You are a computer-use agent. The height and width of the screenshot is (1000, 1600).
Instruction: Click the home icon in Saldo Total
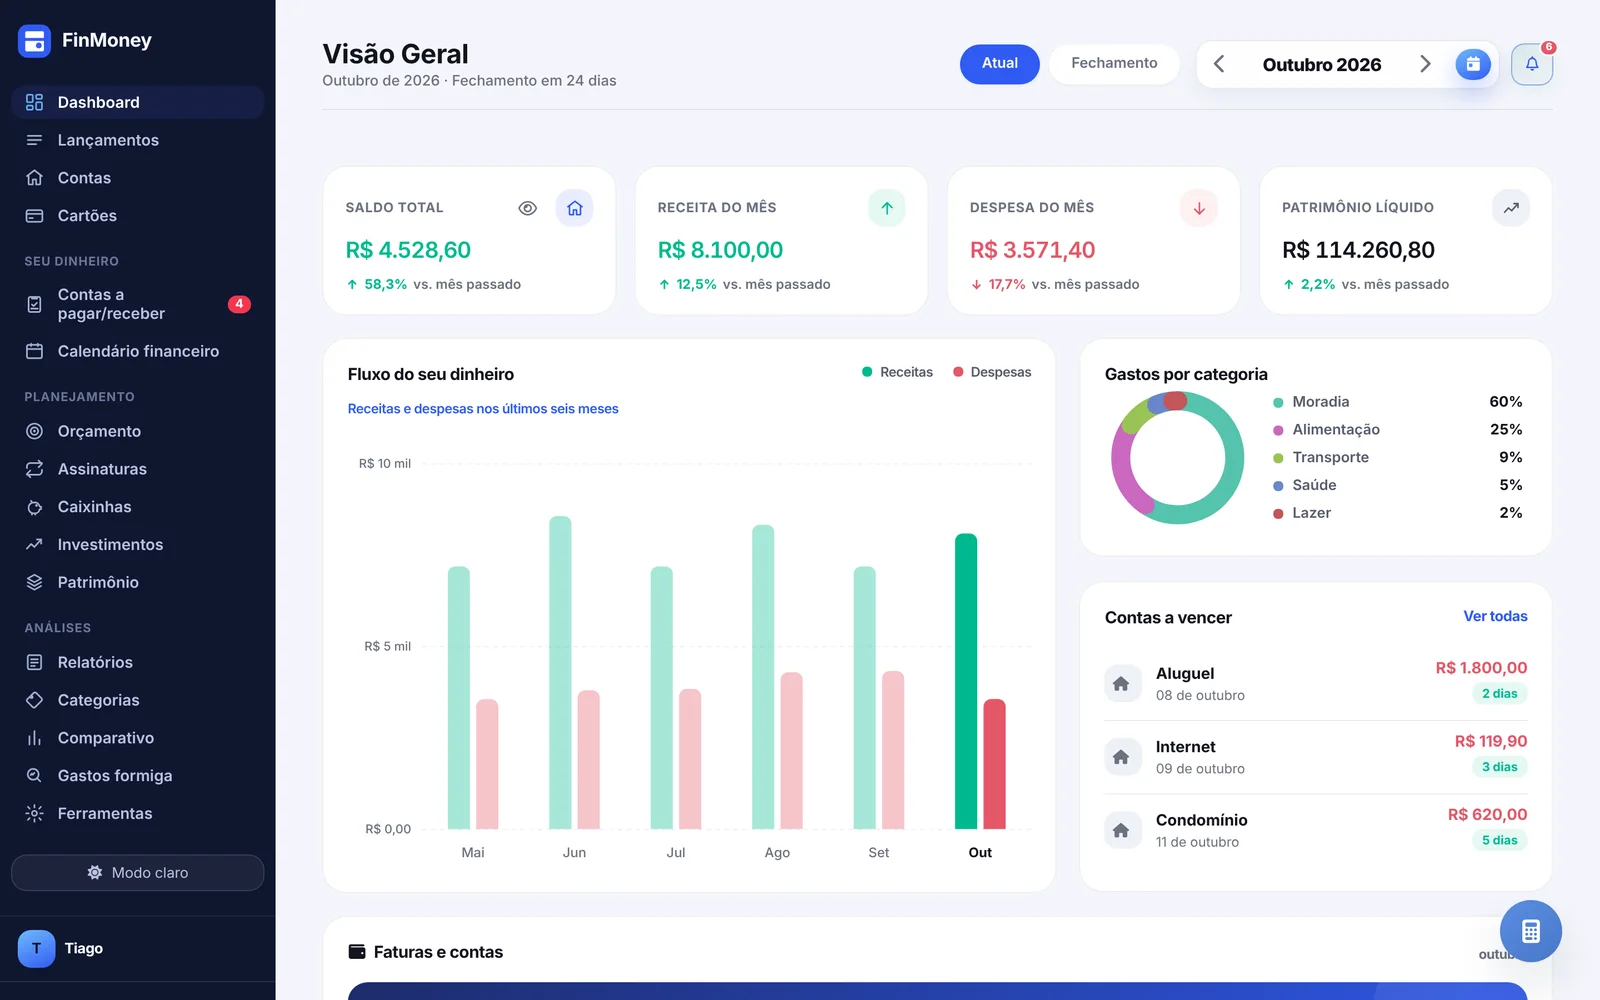coord(575,208)
